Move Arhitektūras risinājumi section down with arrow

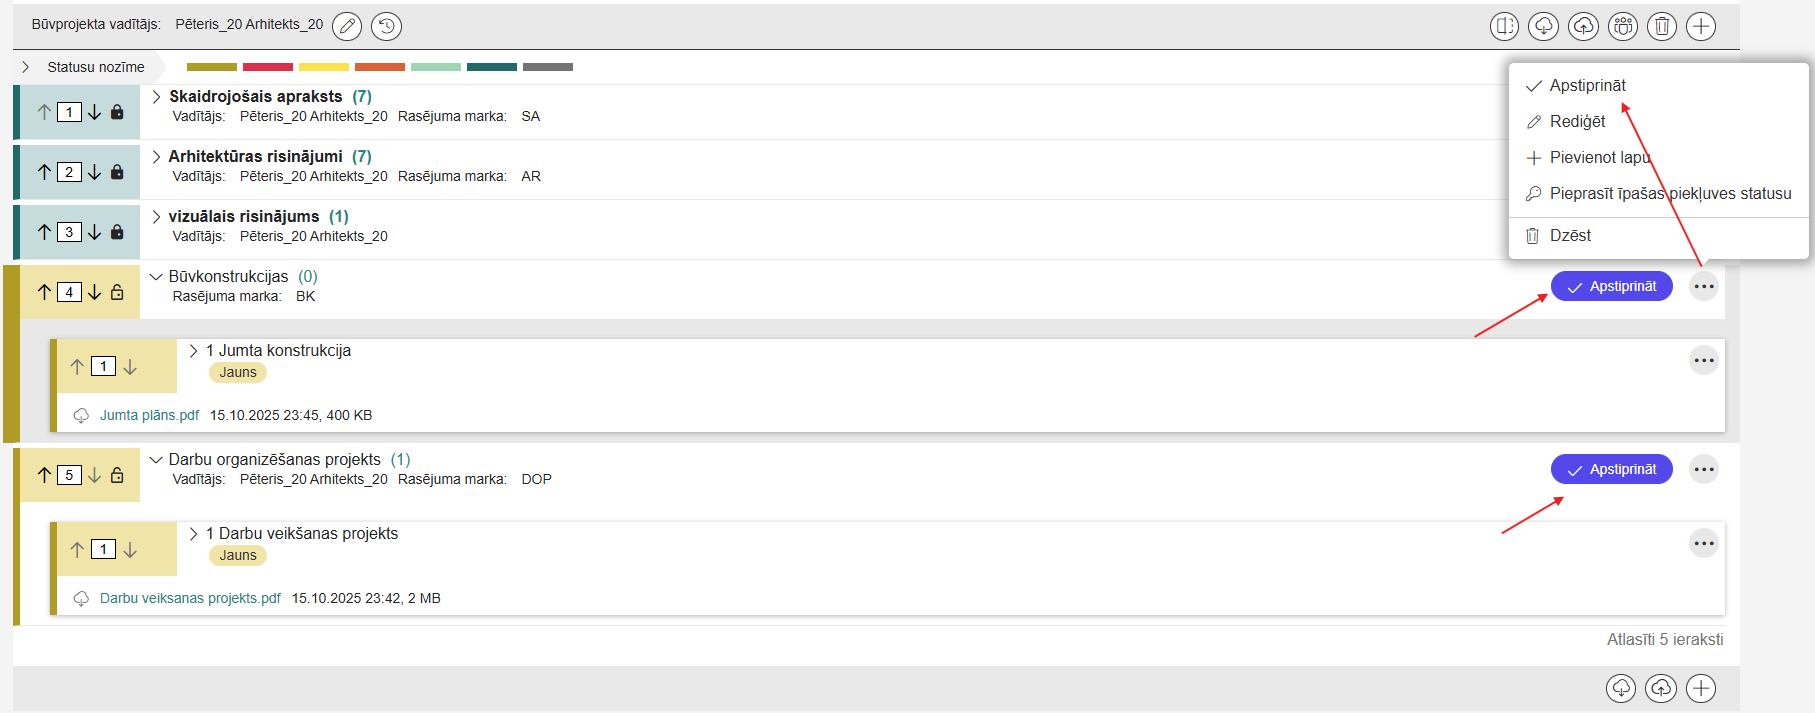(94, 172)
